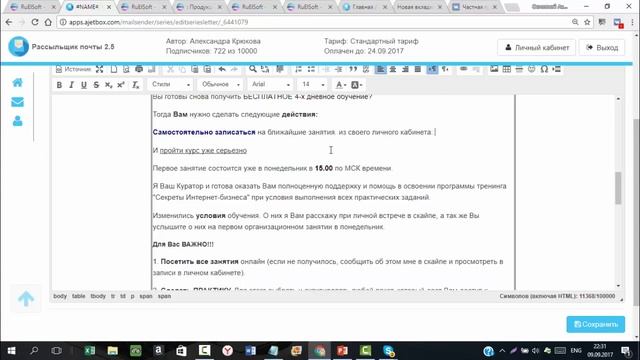The height and width of the screenshot is (360, 640).
Task: Insert a table into the letter
Action: click(507, 69)
